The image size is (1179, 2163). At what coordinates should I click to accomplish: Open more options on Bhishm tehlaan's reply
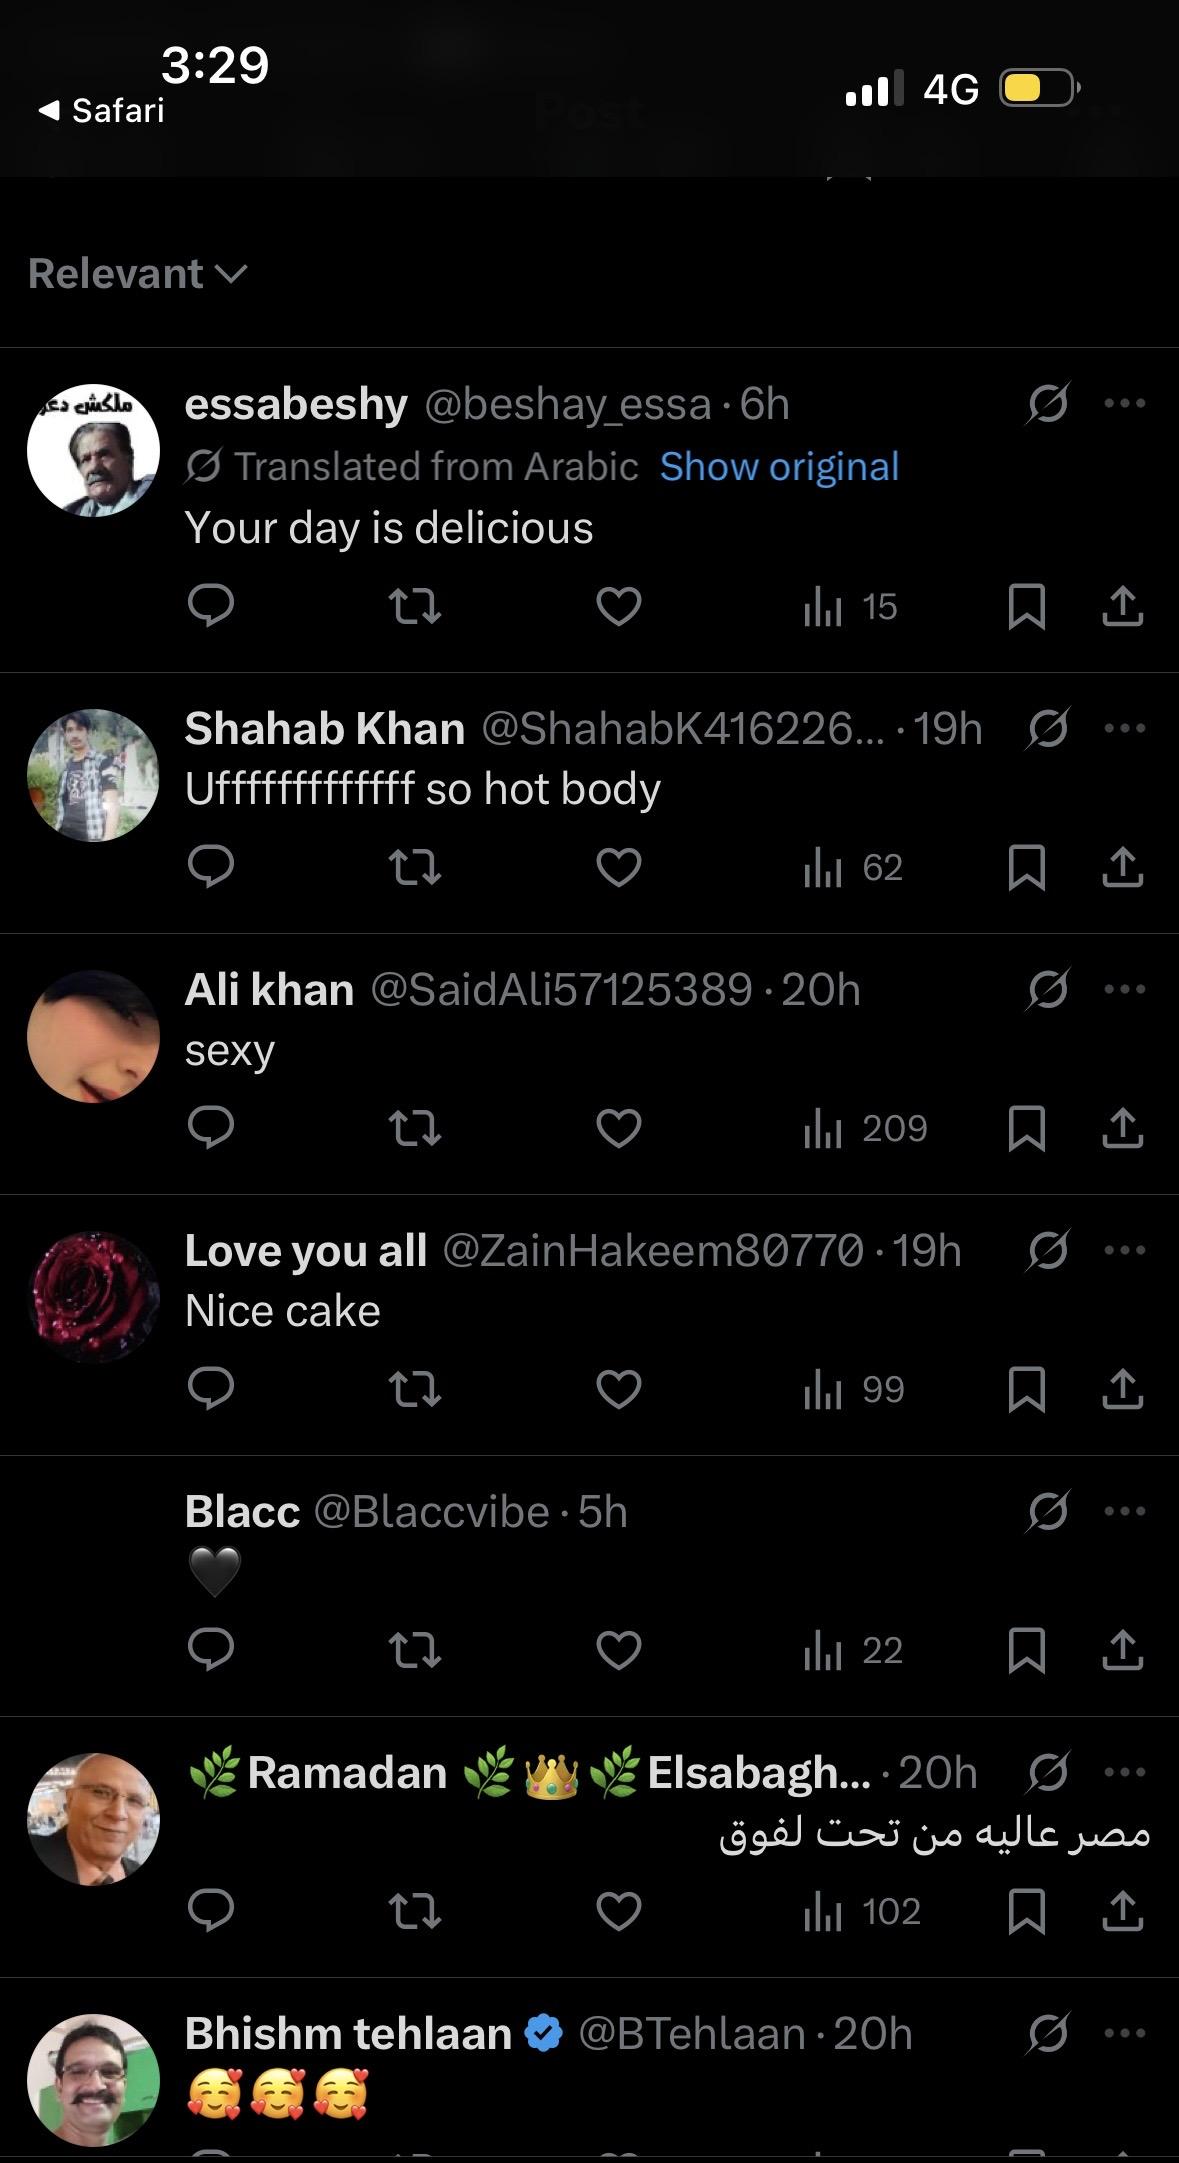tap(1124, 2033)
